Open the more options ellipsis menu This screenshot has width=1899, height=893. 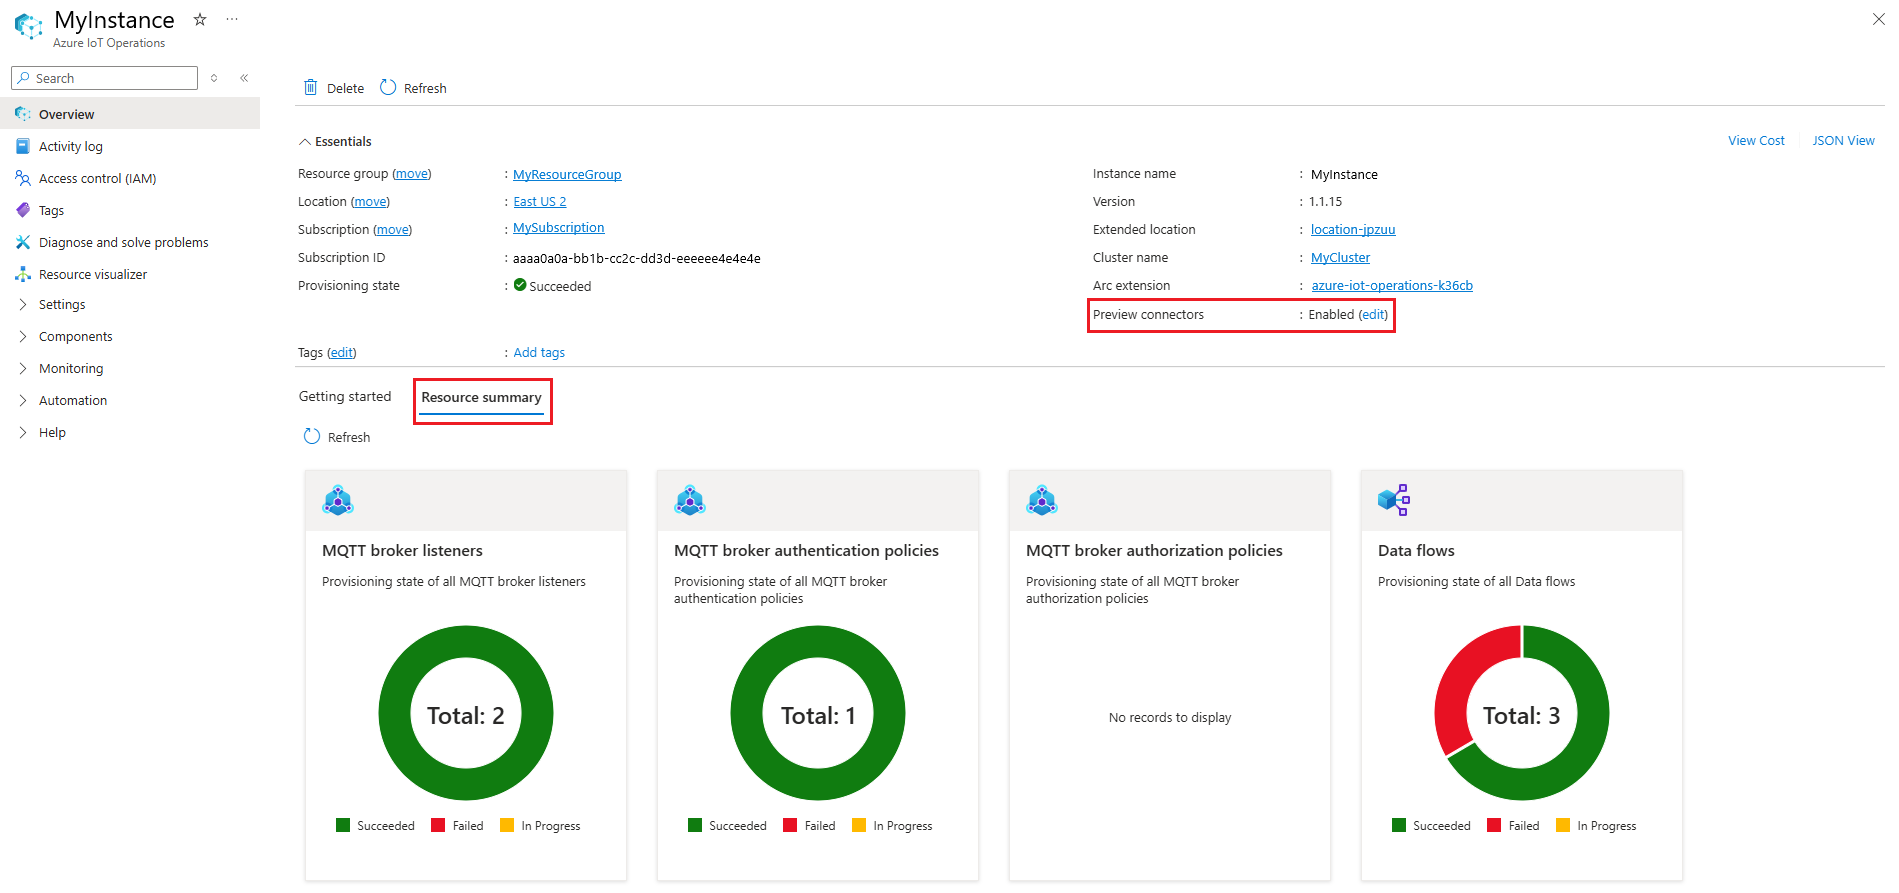(x=232, y=19)
